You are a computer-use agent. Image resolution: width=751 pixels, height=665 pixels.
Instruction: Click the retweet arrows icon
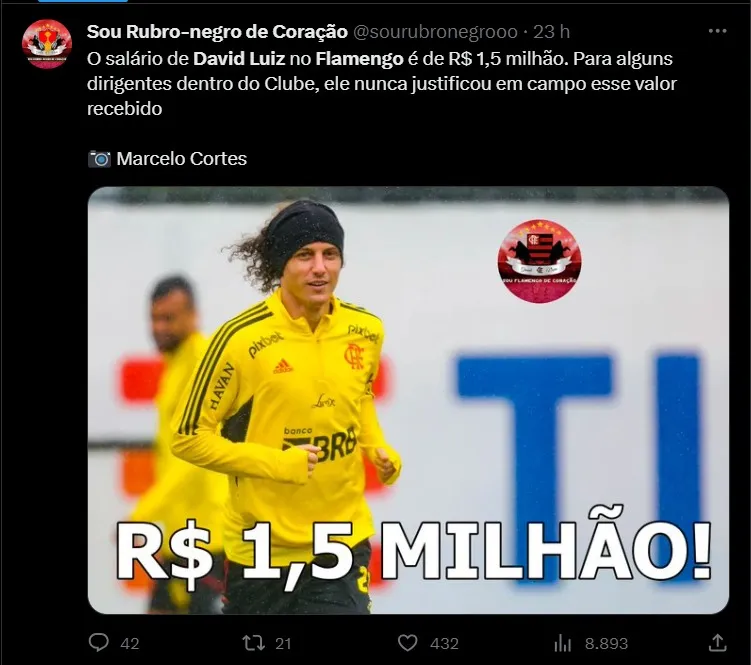pos(253,643)
